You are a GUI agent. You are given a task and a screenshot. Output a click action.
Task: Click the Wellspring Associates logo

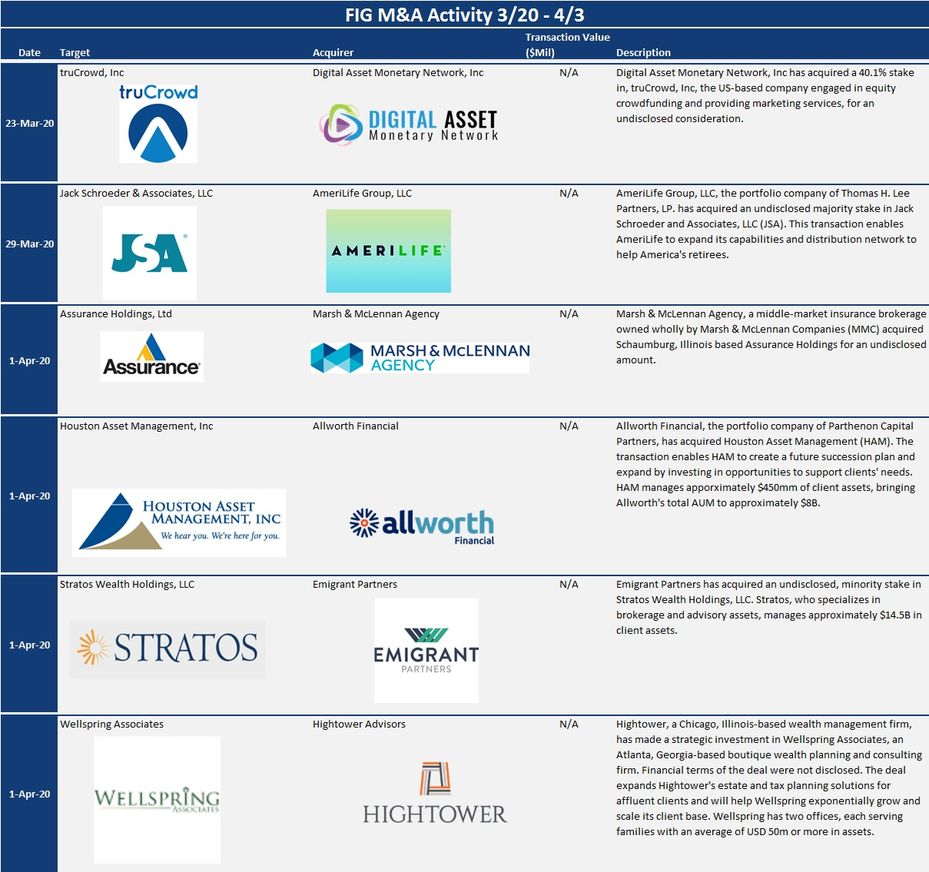(157, 800)
